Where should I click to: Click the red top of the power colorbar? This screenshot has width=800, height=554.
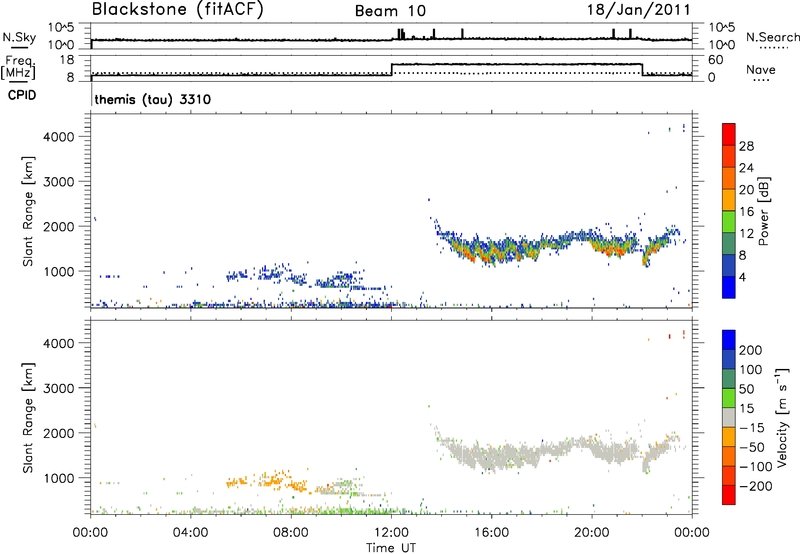729,134
